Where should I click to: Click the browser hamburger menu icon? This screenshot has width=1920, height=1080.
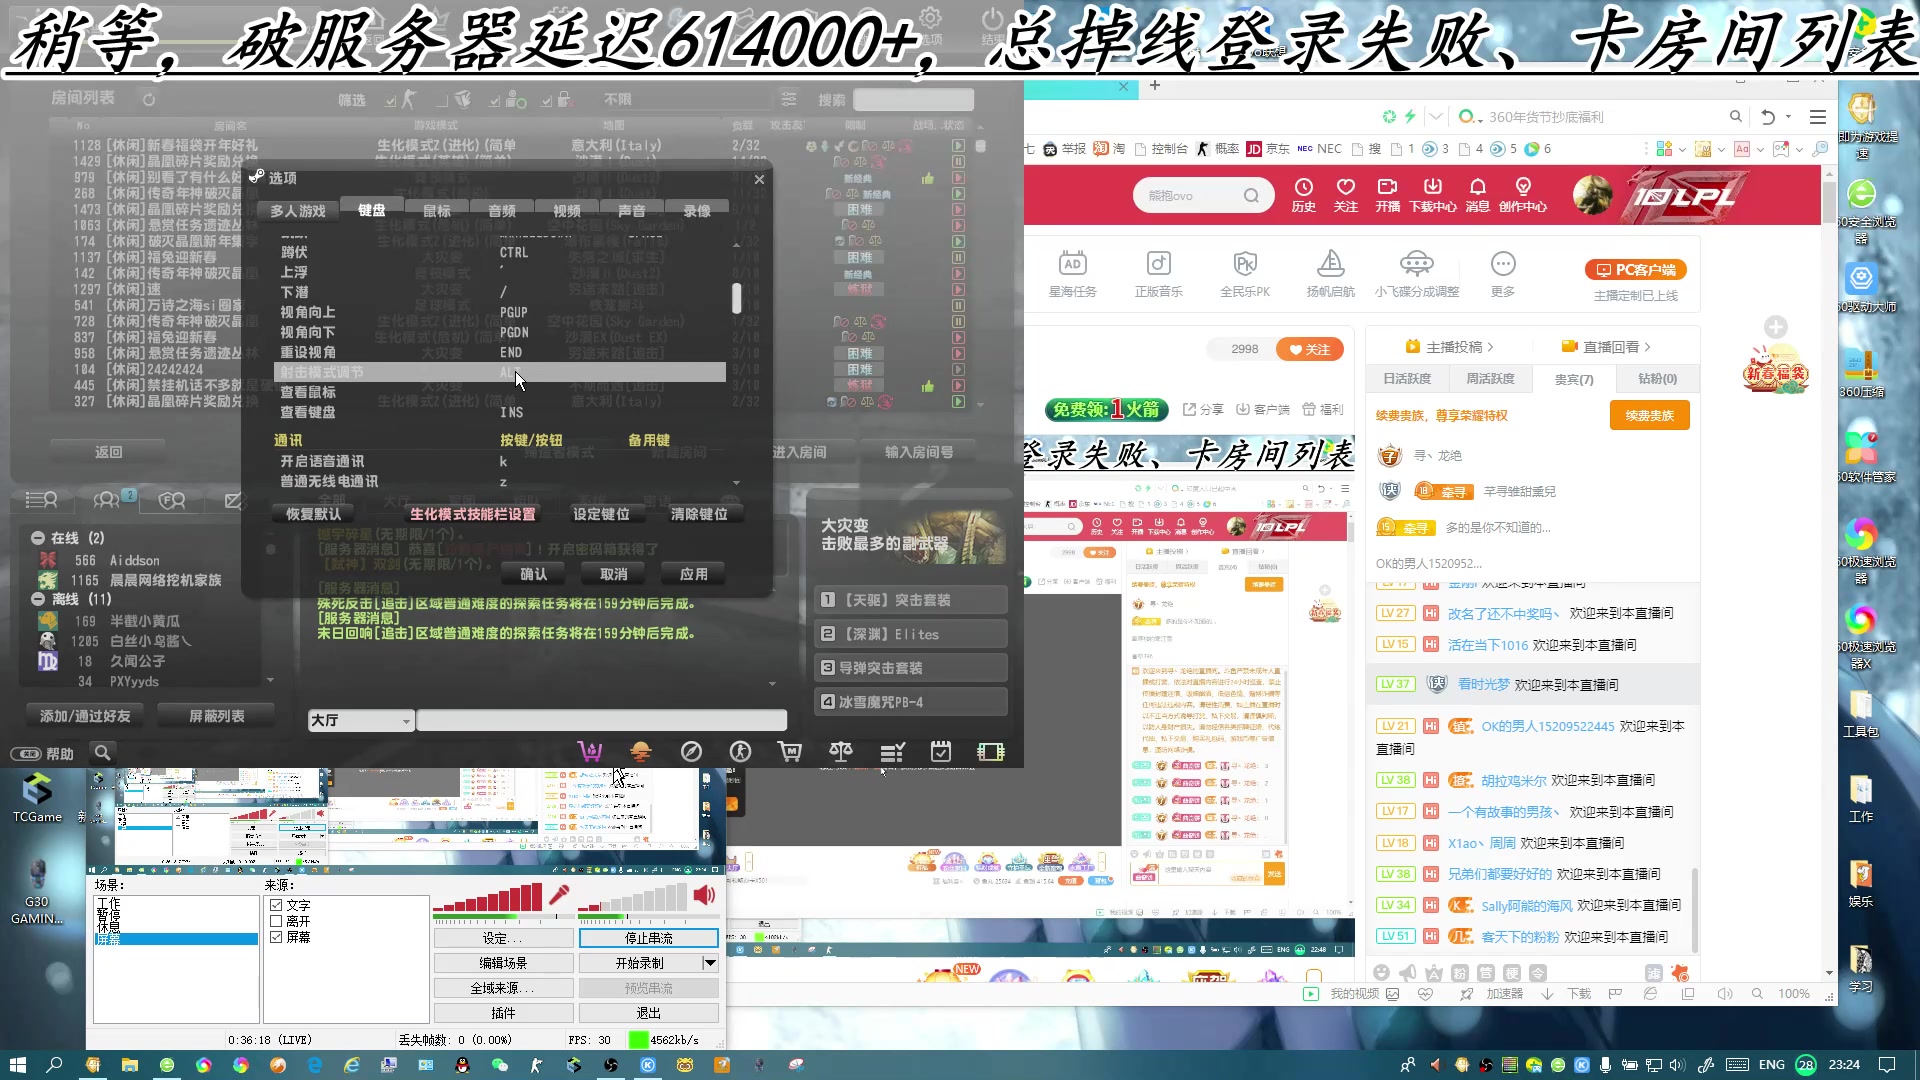[1818, 117]
